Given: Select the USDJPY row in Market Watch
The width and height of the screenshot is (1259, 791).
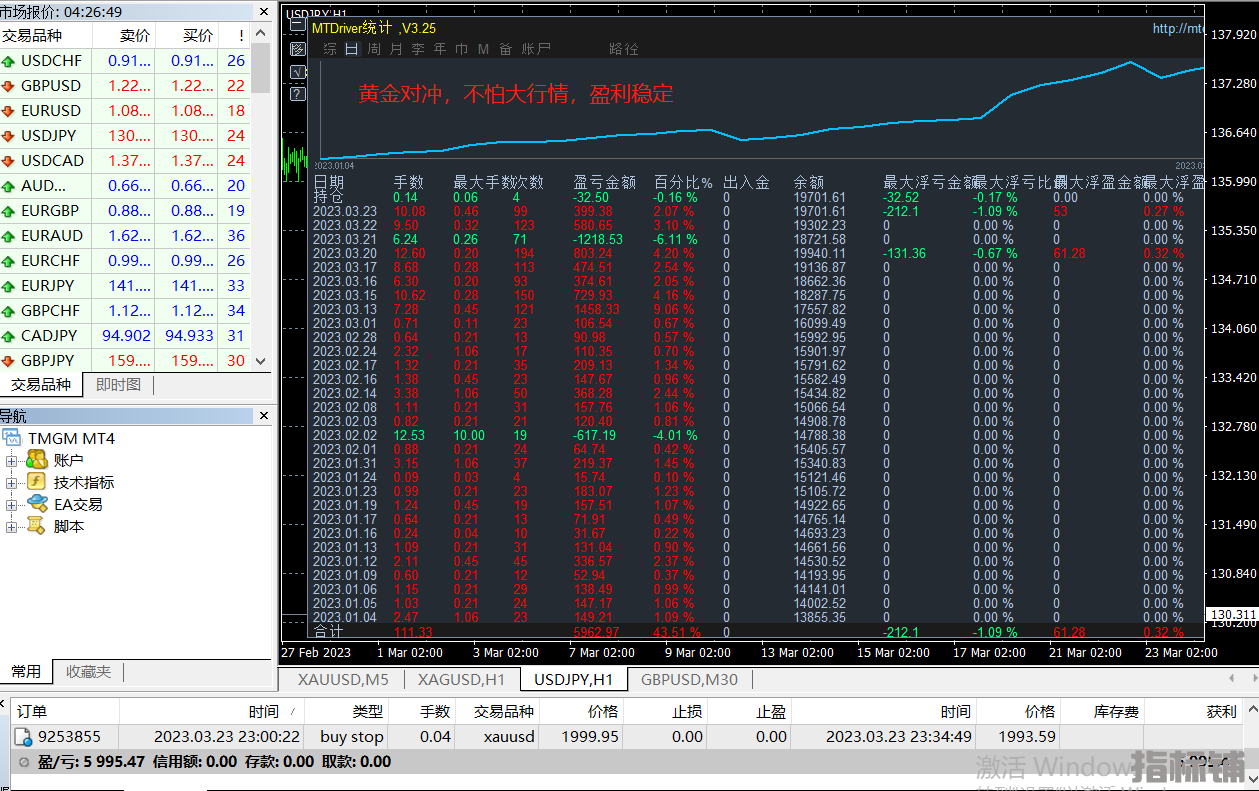Looking at the screenshot, I should (x=125, y=136).
